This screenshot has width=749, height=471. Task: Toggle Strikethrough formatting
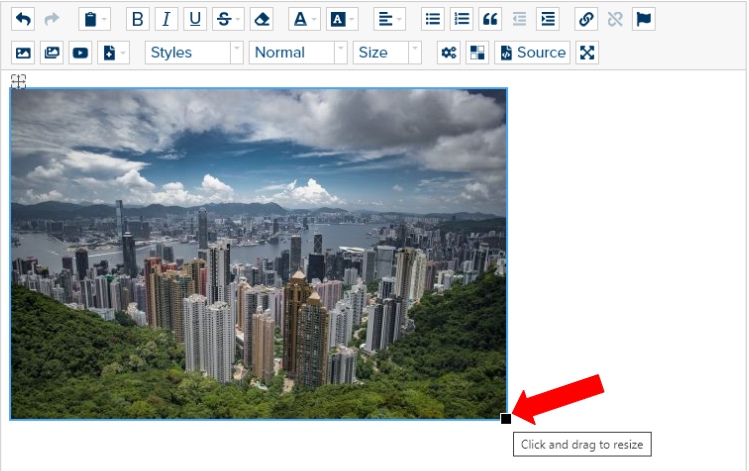tap(223, 19)
